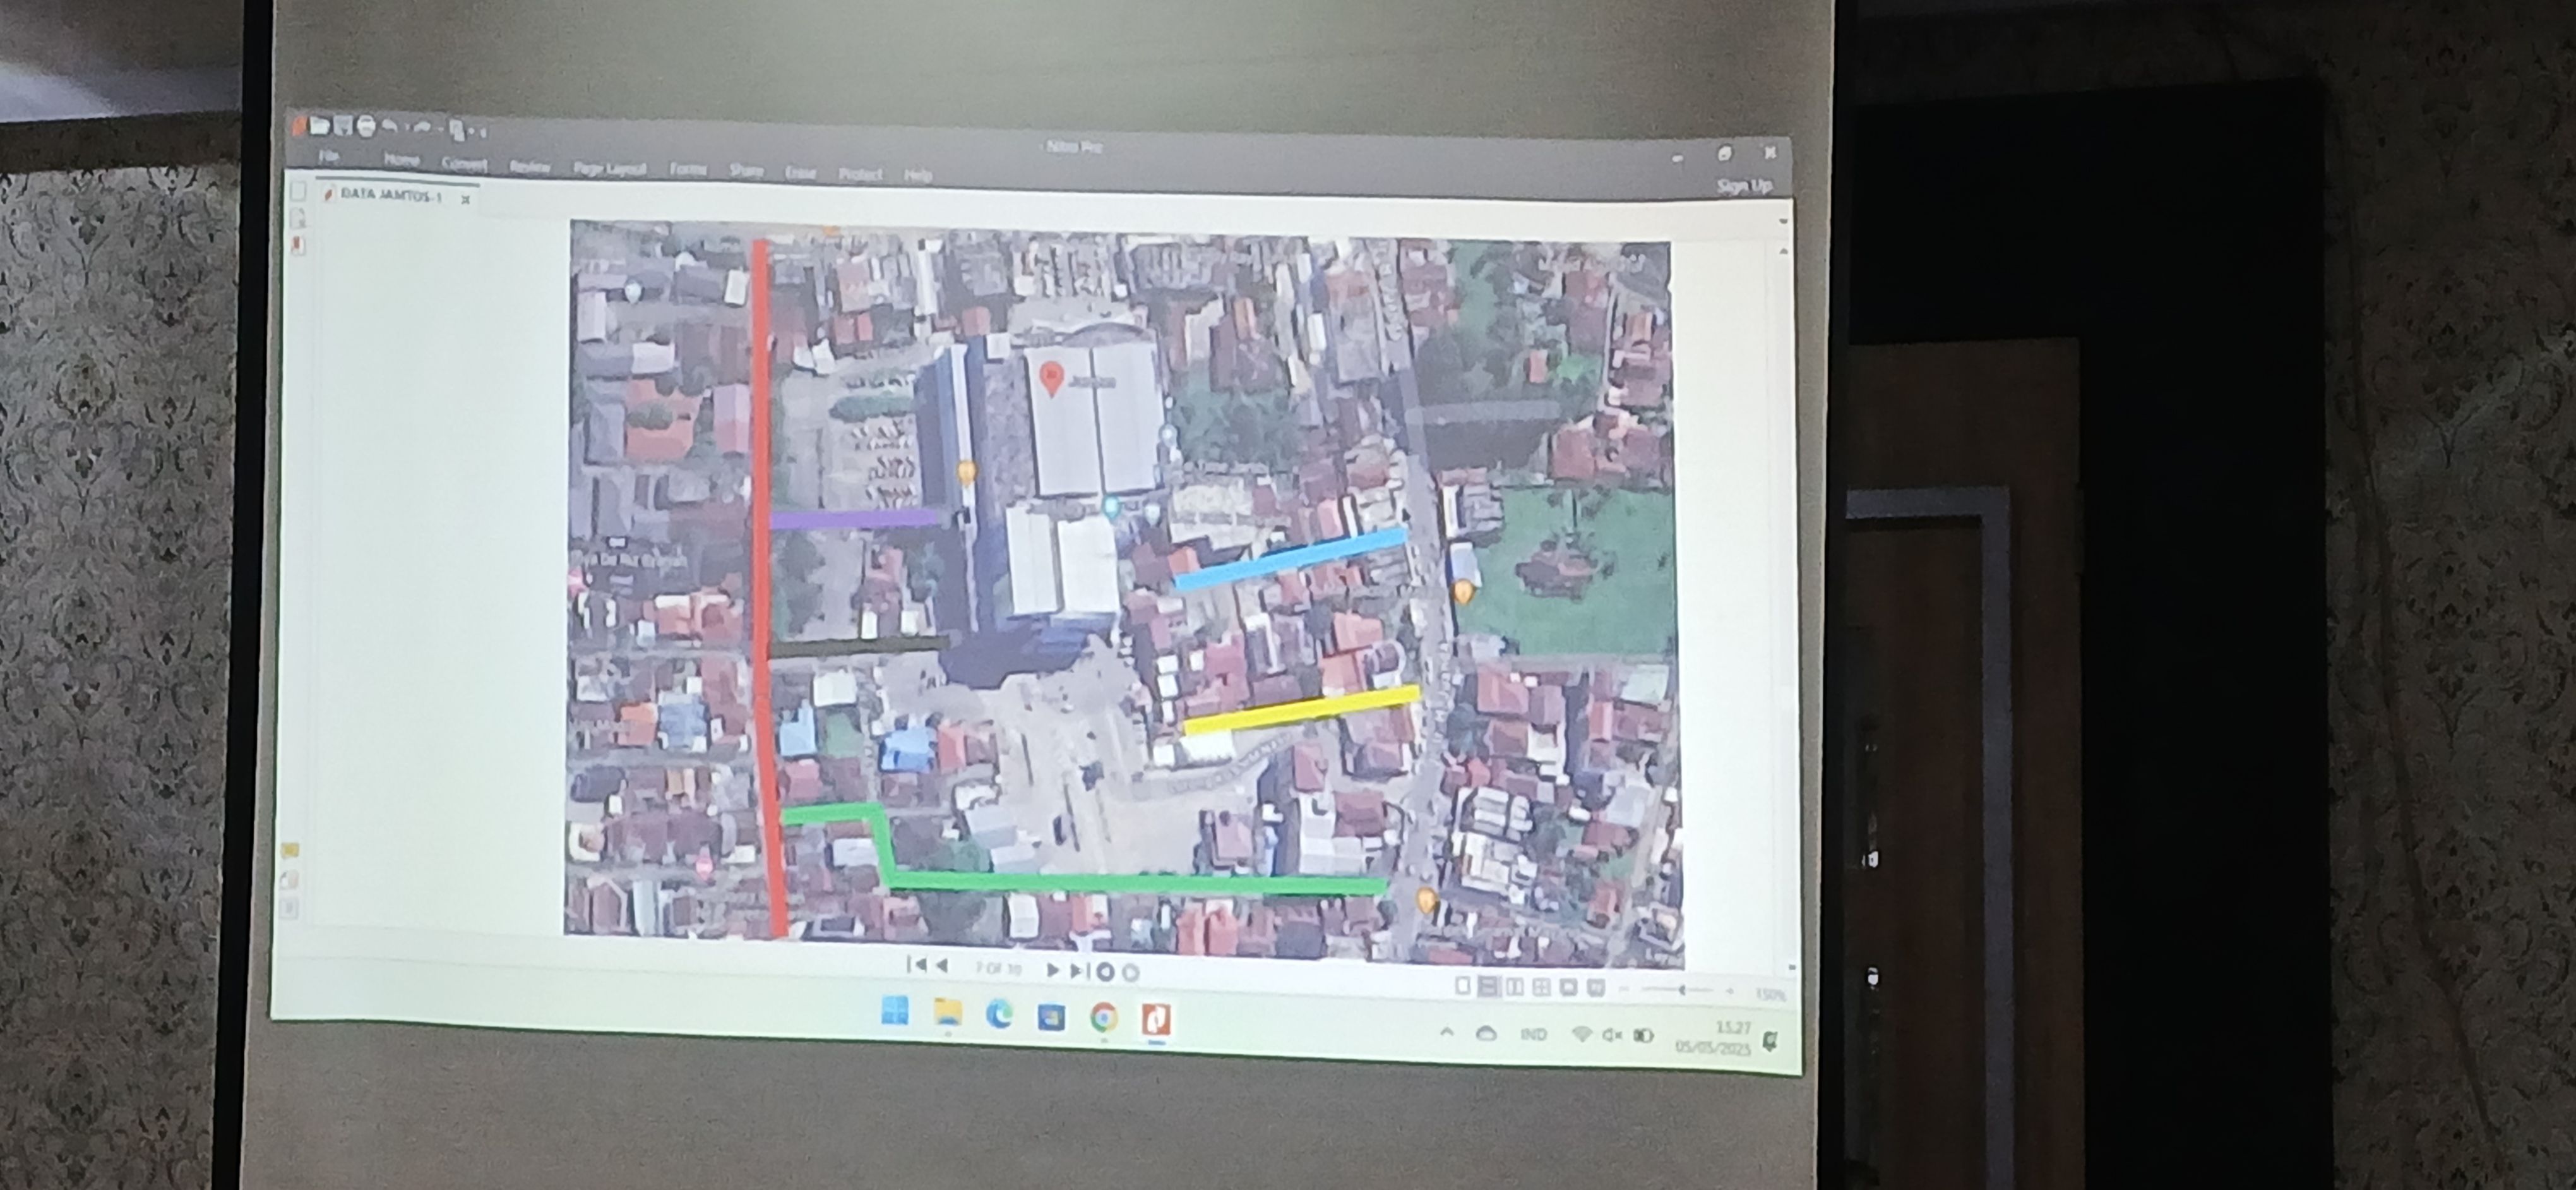Click the Save icon in quick access toolbar
Image resolution: width=2576 pixels, height=1190 pixels.
click(343, 125)
